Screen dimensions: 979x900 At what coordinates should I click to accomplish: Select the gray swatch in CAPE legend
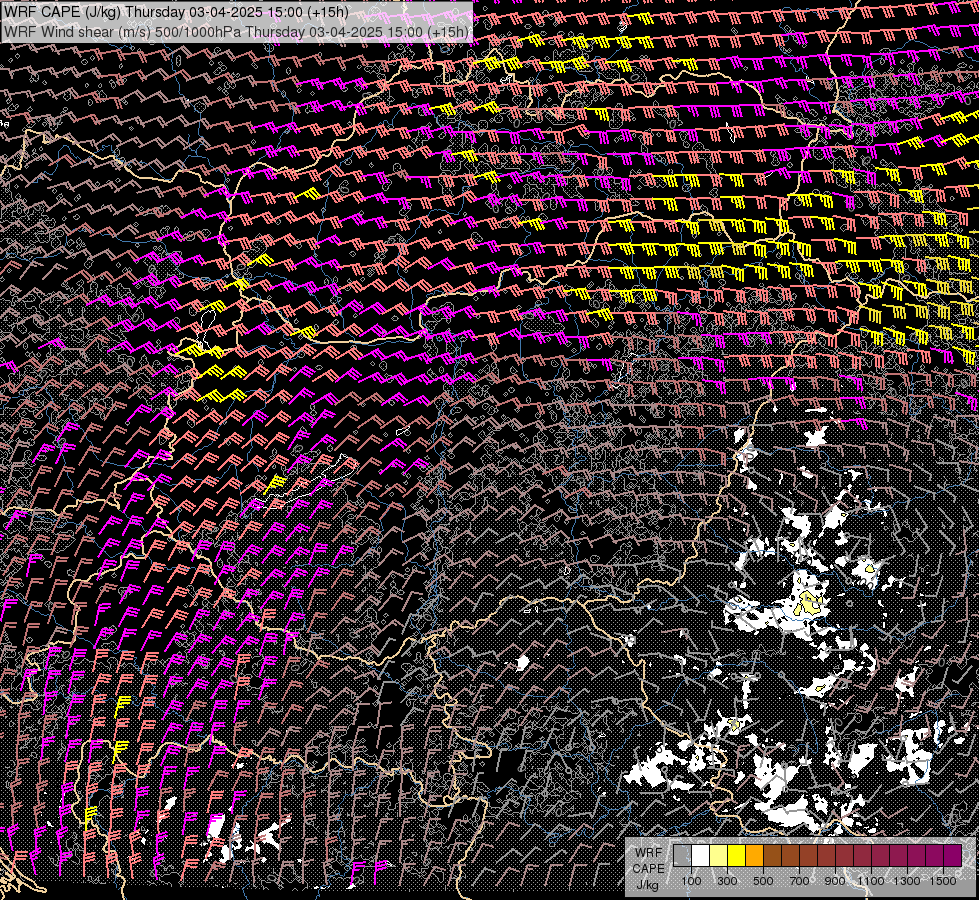(682, 856)
